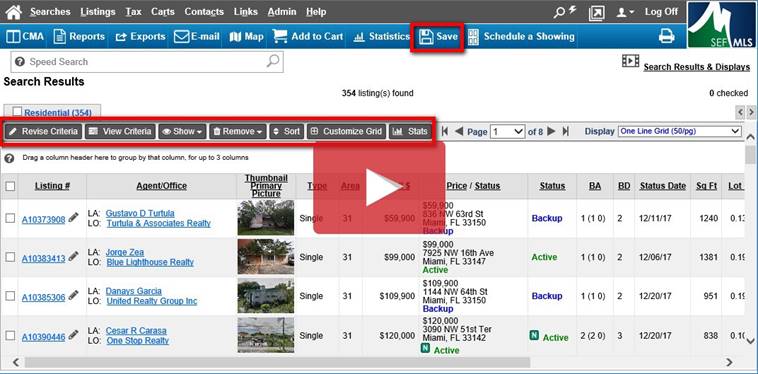The height and width of the screenshot is (374, 758).
Task: Expand the Remove dropdown button
Action: [238, 131]
